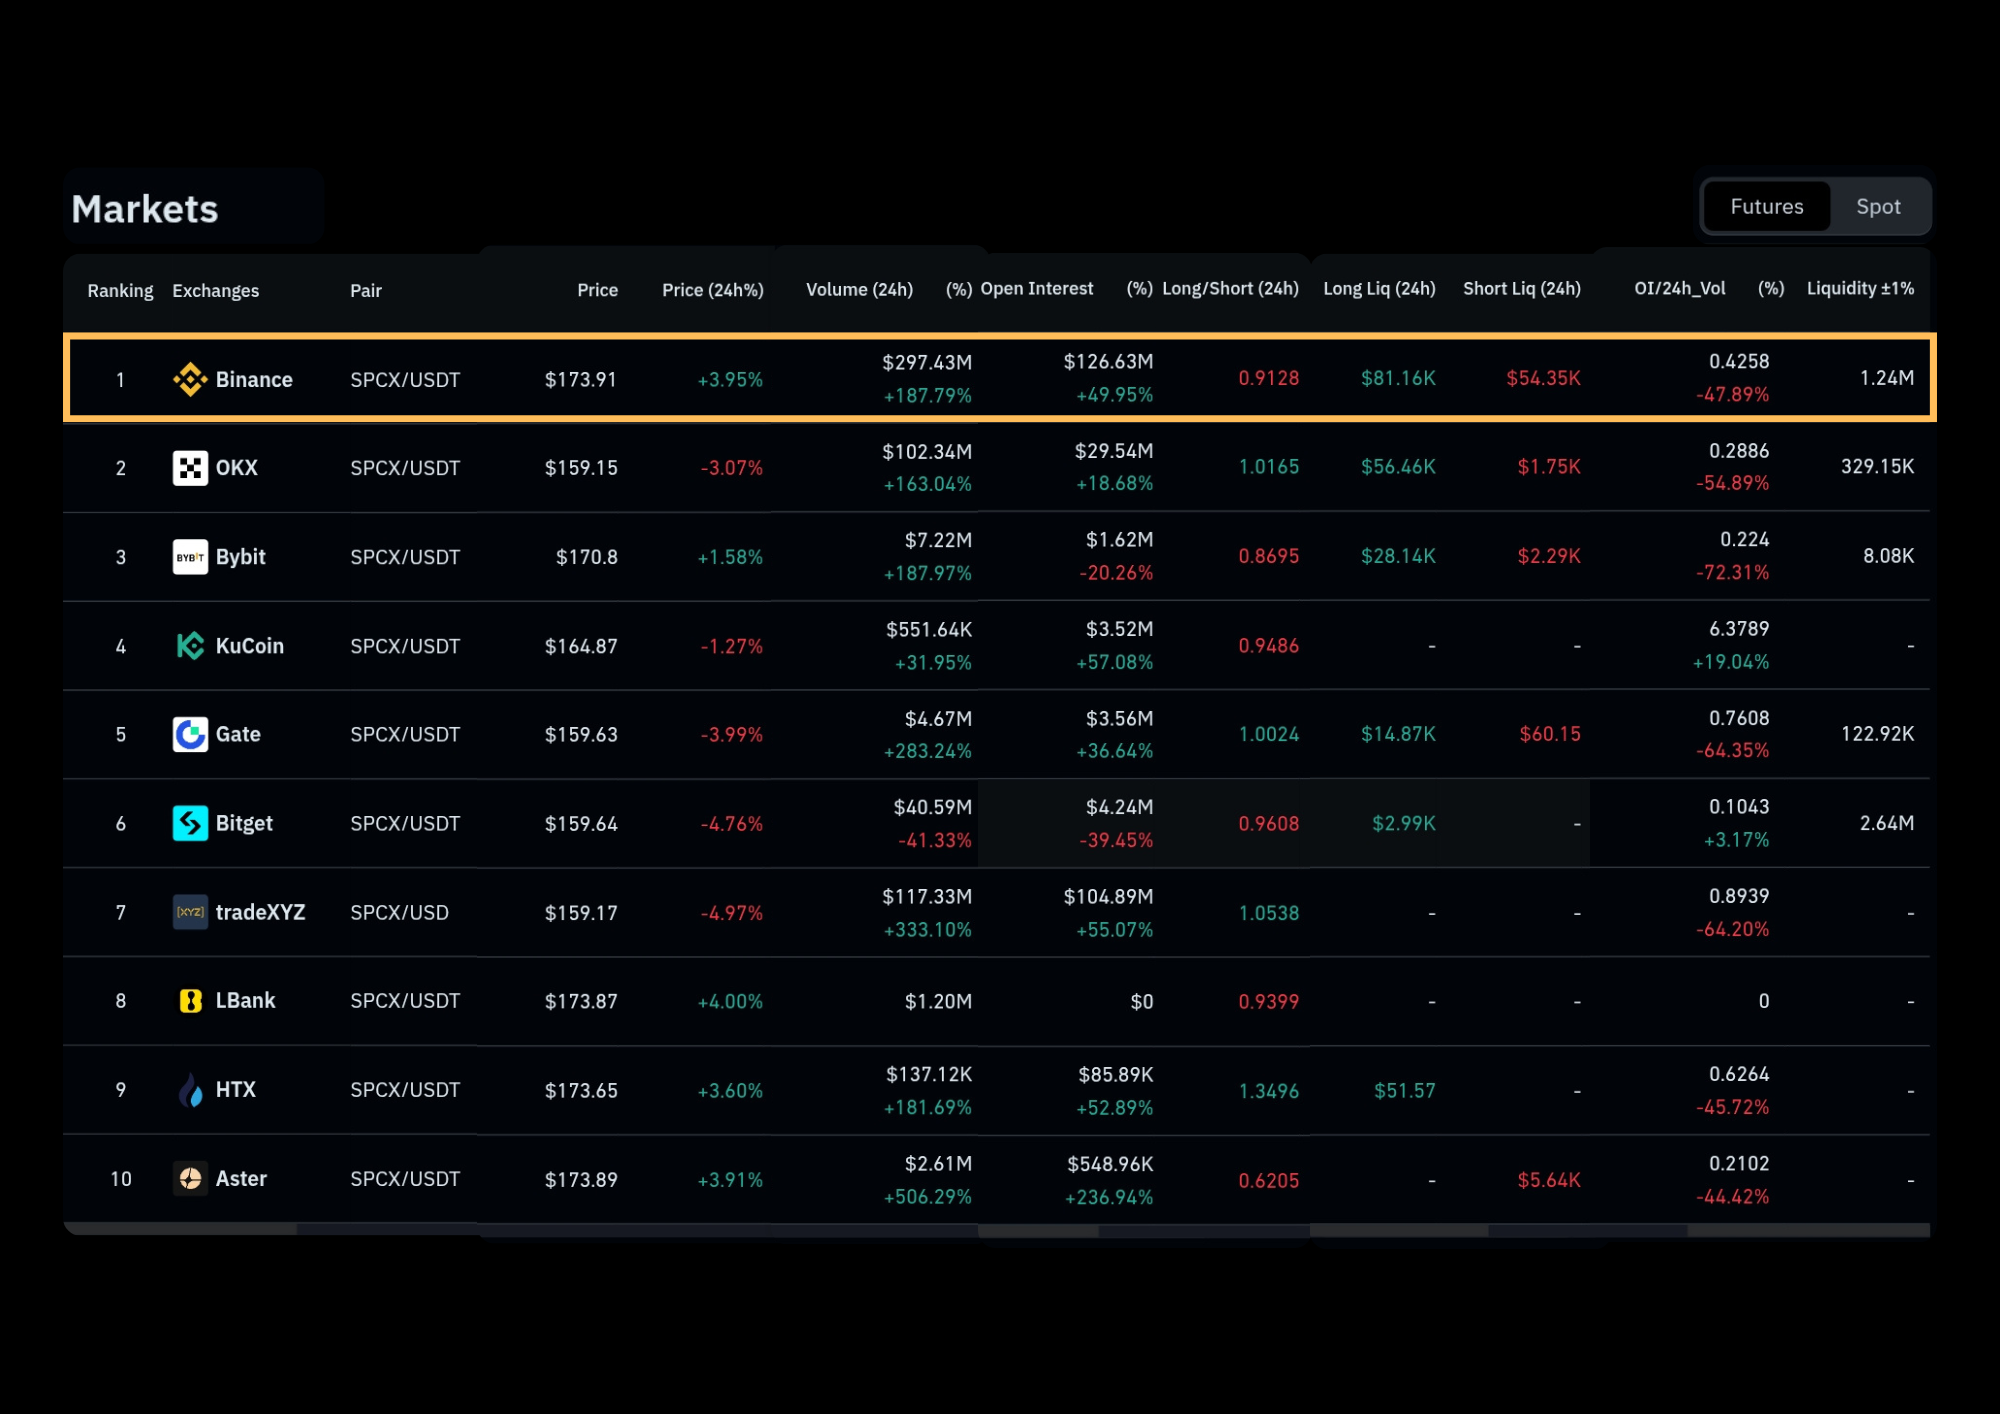2000x1414 pixels.
Task: Sort by Price (24h%) column header
Action: pos(712,290)
